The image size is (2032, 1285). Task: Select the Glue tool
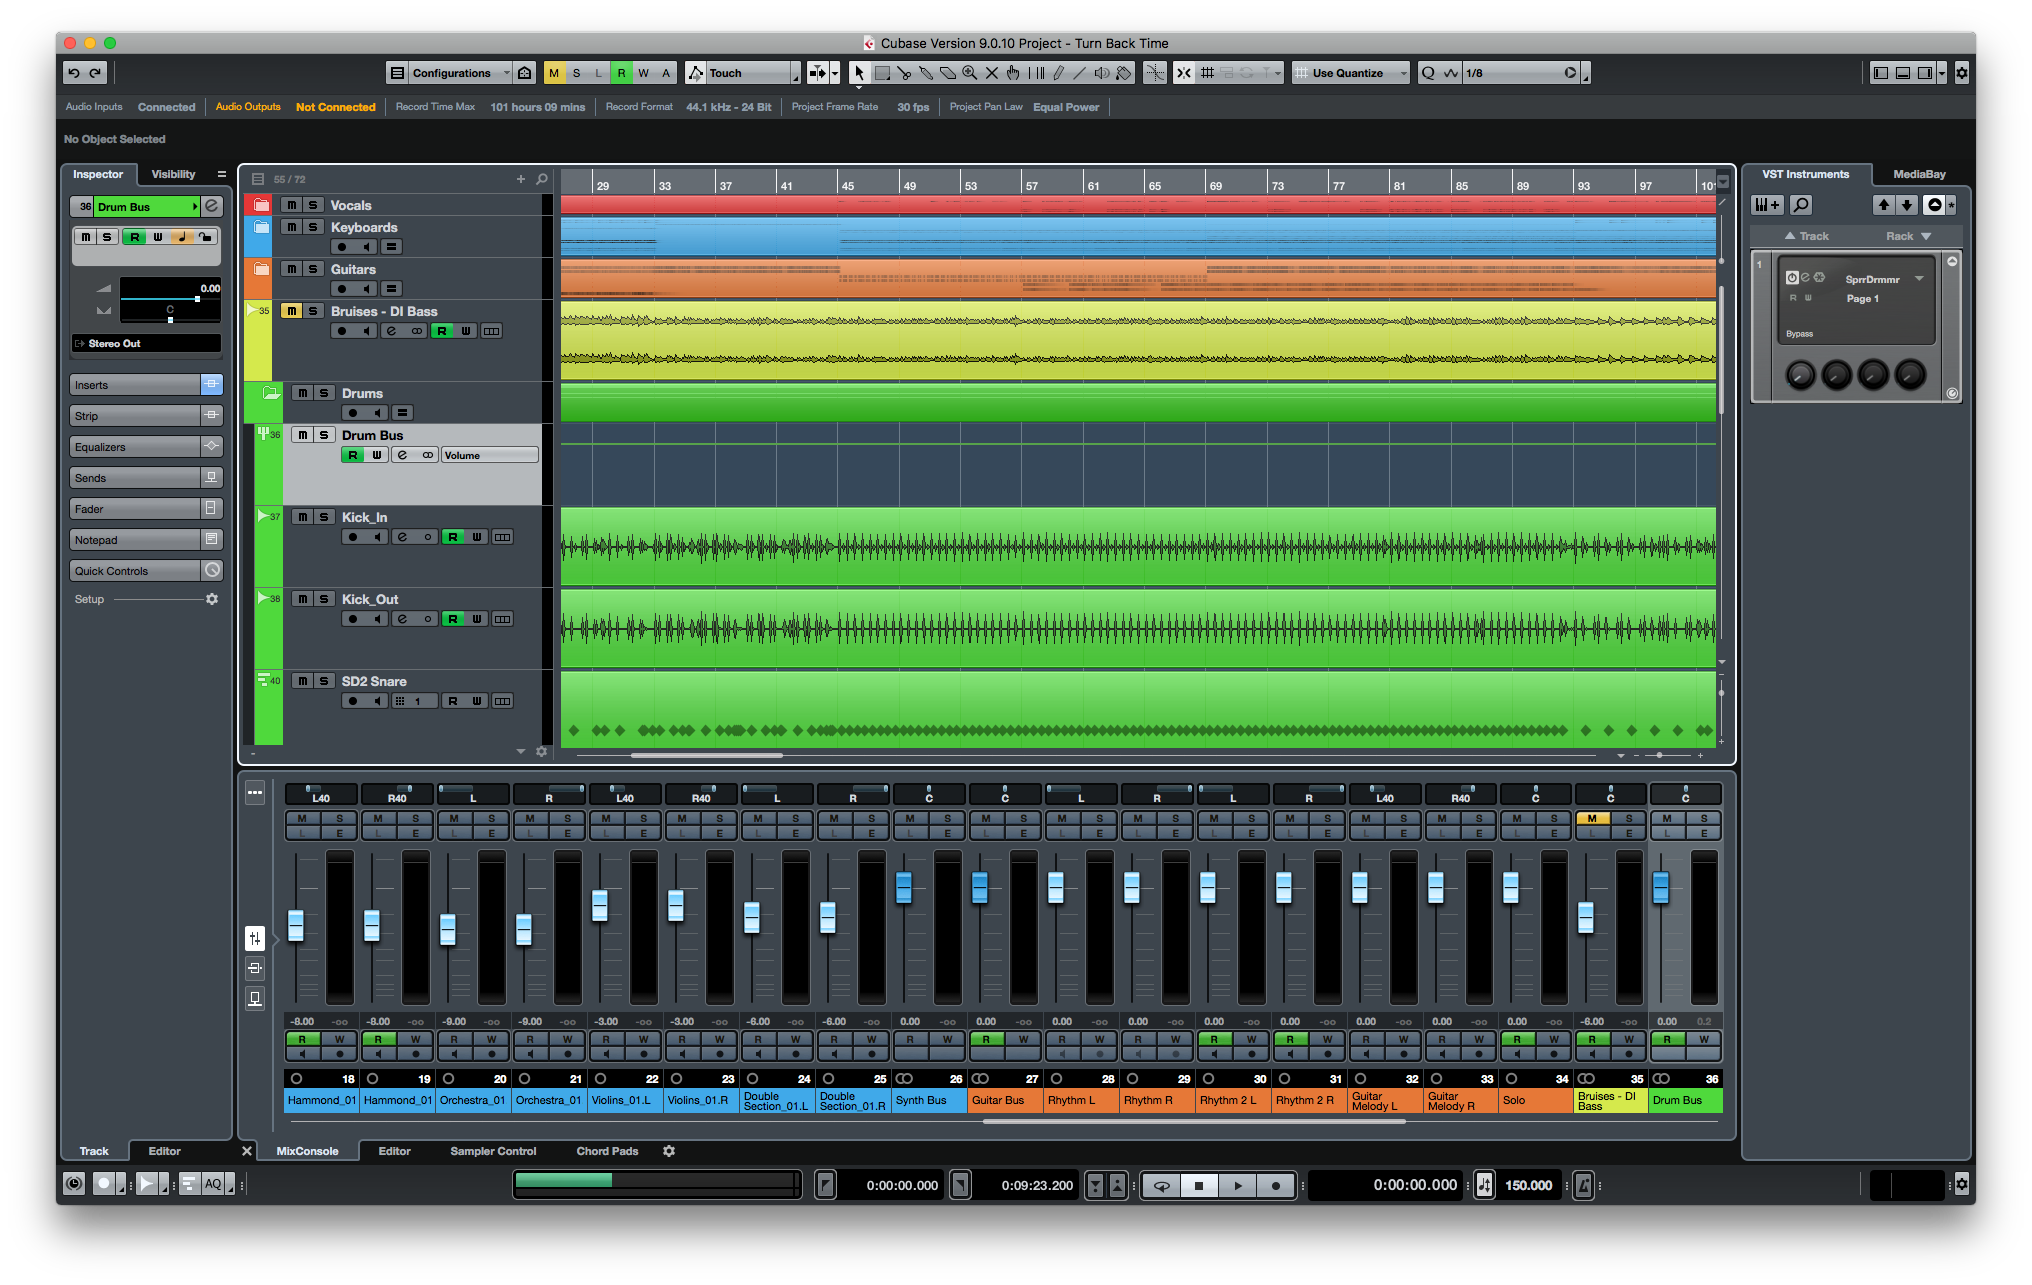click(x=926, y=72)
